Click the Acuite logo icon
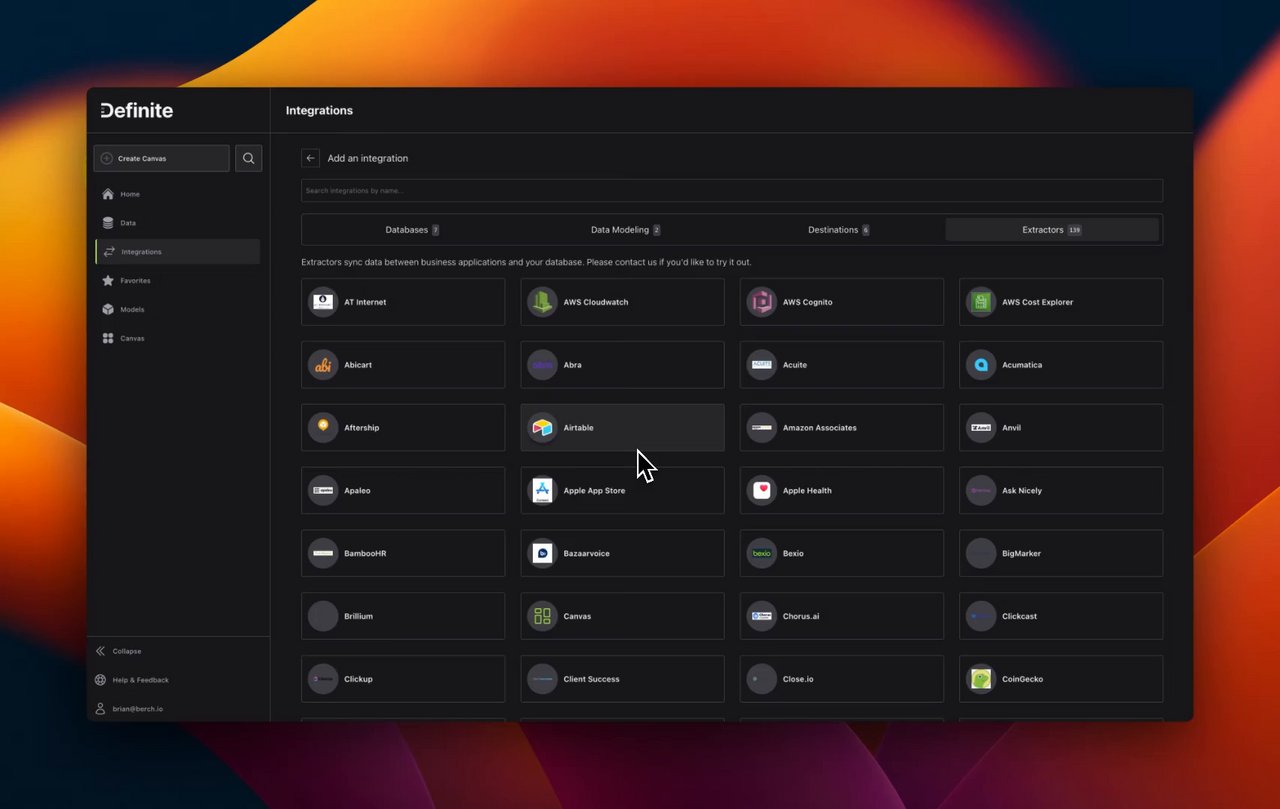 pyautogui.click(x=762, y=365)
